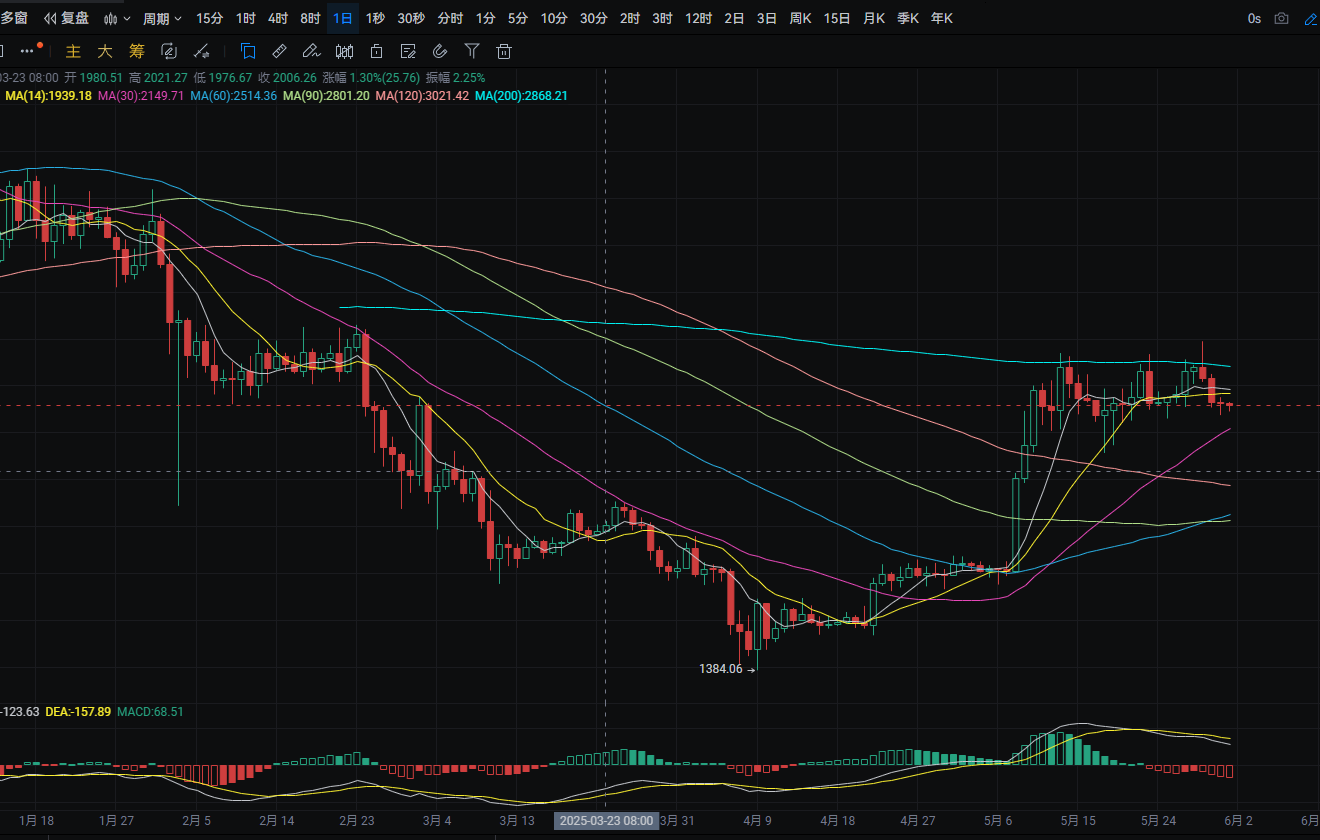The height and width of the screenshot is (840, 1320).
Task: Select the ruler measure tool
Action: [x=280, y=51]
